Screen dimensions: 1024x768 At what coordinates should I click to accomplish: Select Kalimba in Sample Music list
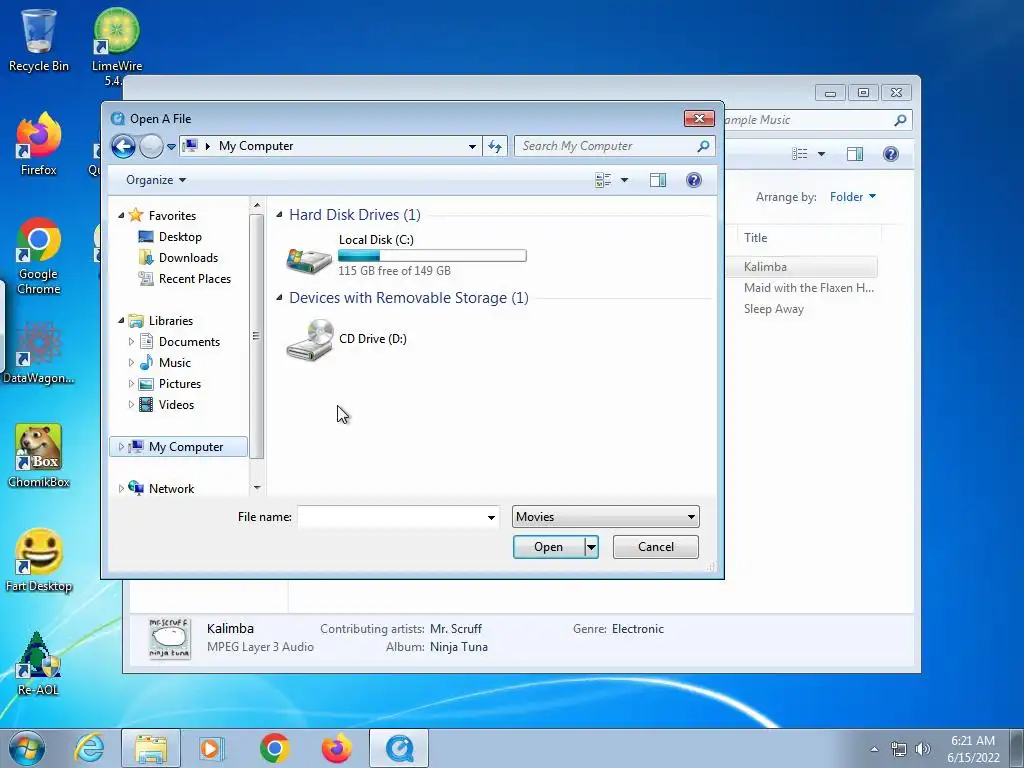coord(765,266)
